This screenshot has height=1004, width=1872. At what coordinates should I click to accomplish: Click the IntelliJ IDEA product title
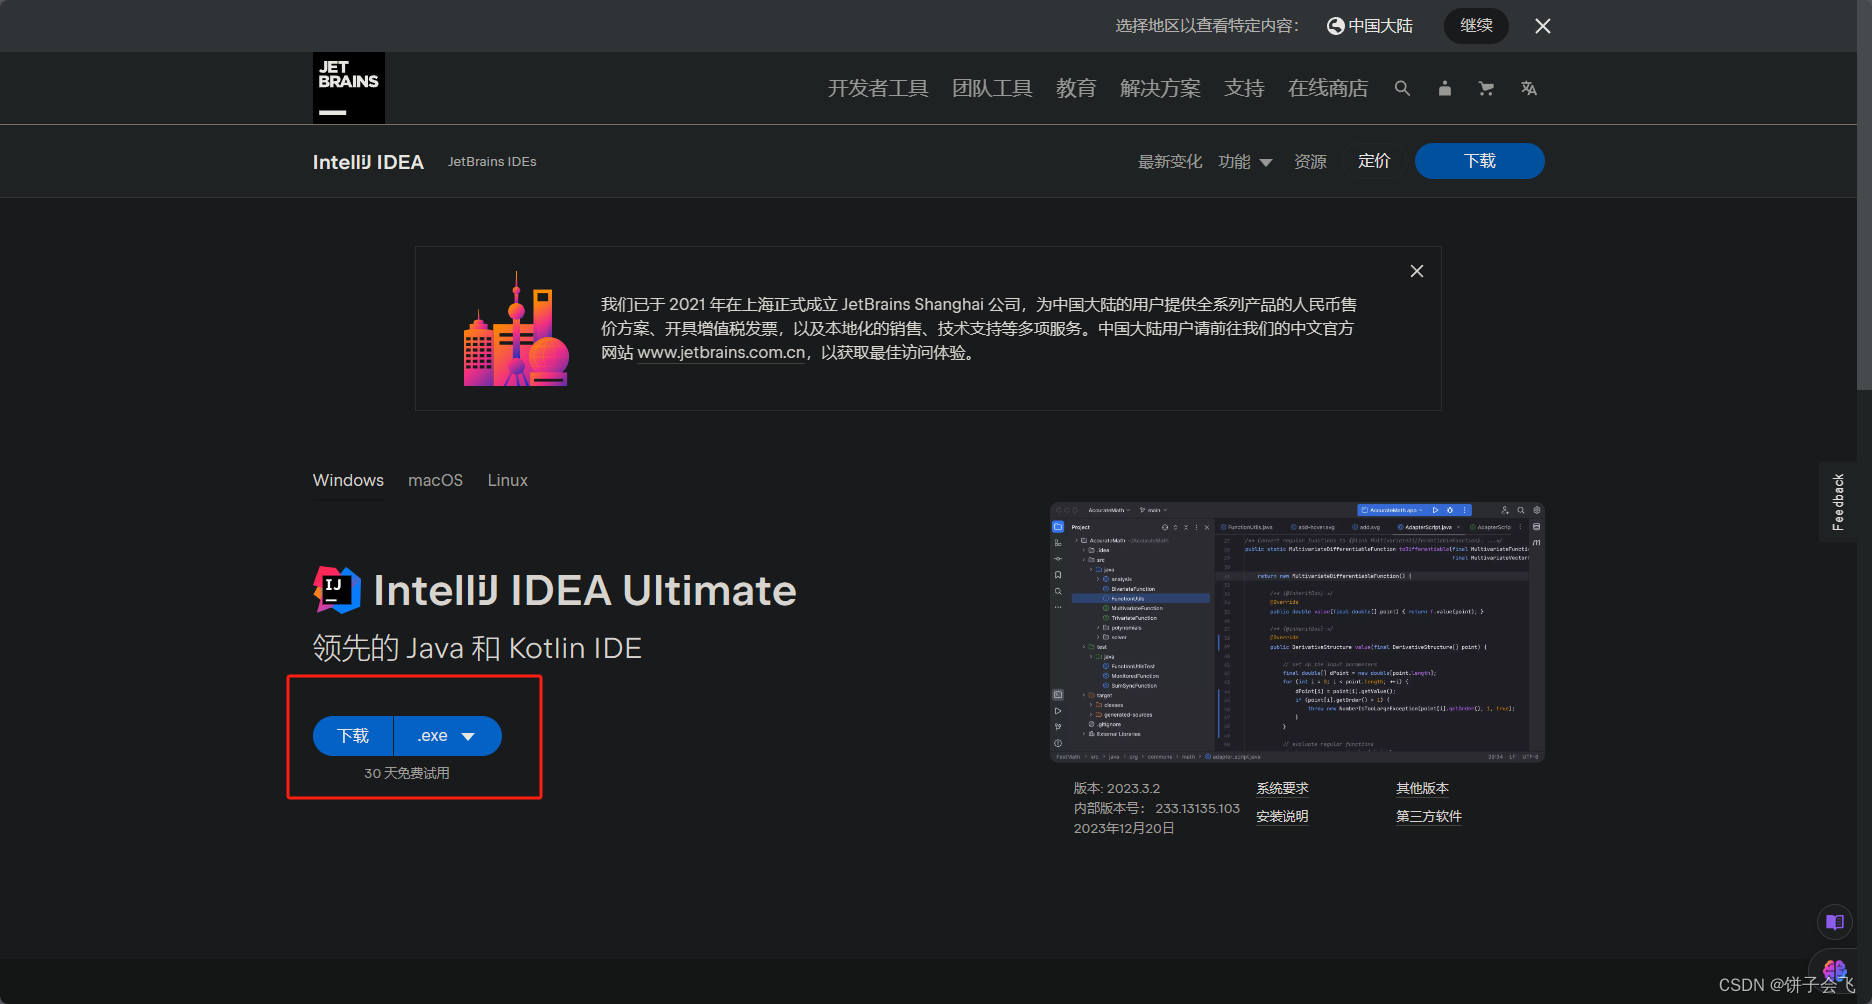[x=368, y=162]
